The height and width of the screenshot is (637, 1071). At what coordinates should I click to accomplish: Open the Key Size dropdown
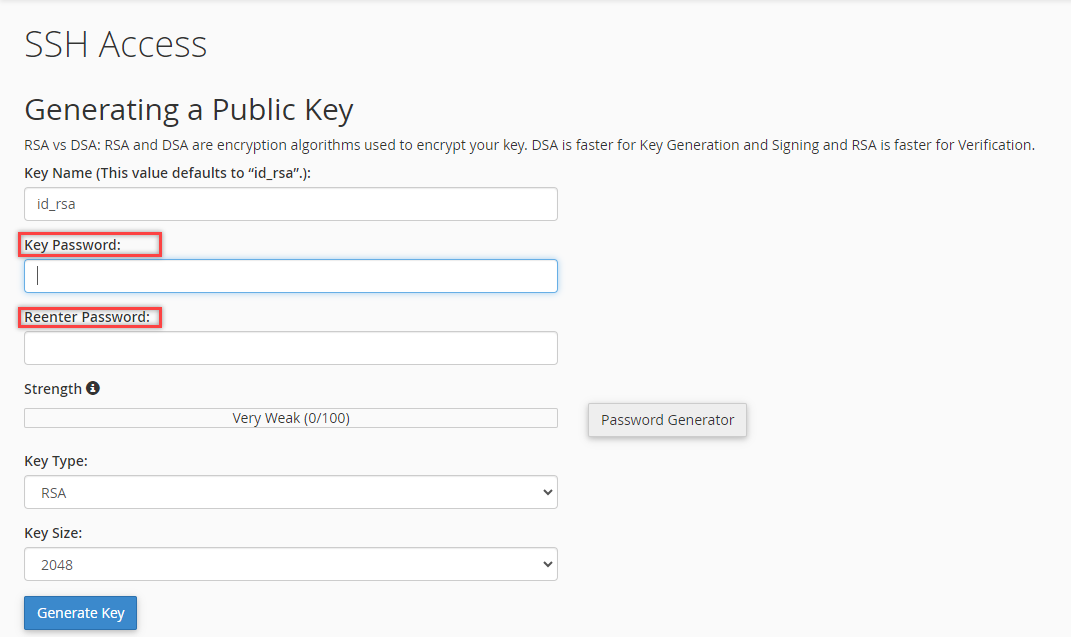click(290, 564)
